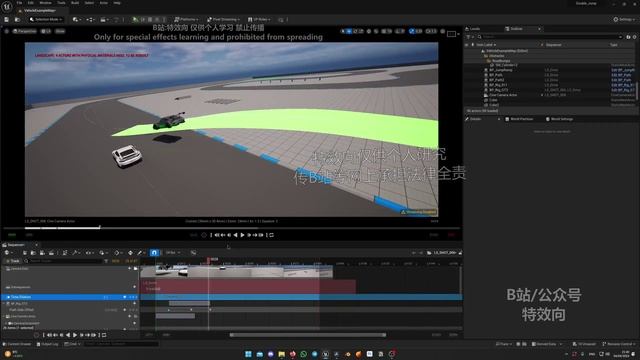Open the Platforms dropdown
This screenshot has height=360, width=640.
(186, 19)
